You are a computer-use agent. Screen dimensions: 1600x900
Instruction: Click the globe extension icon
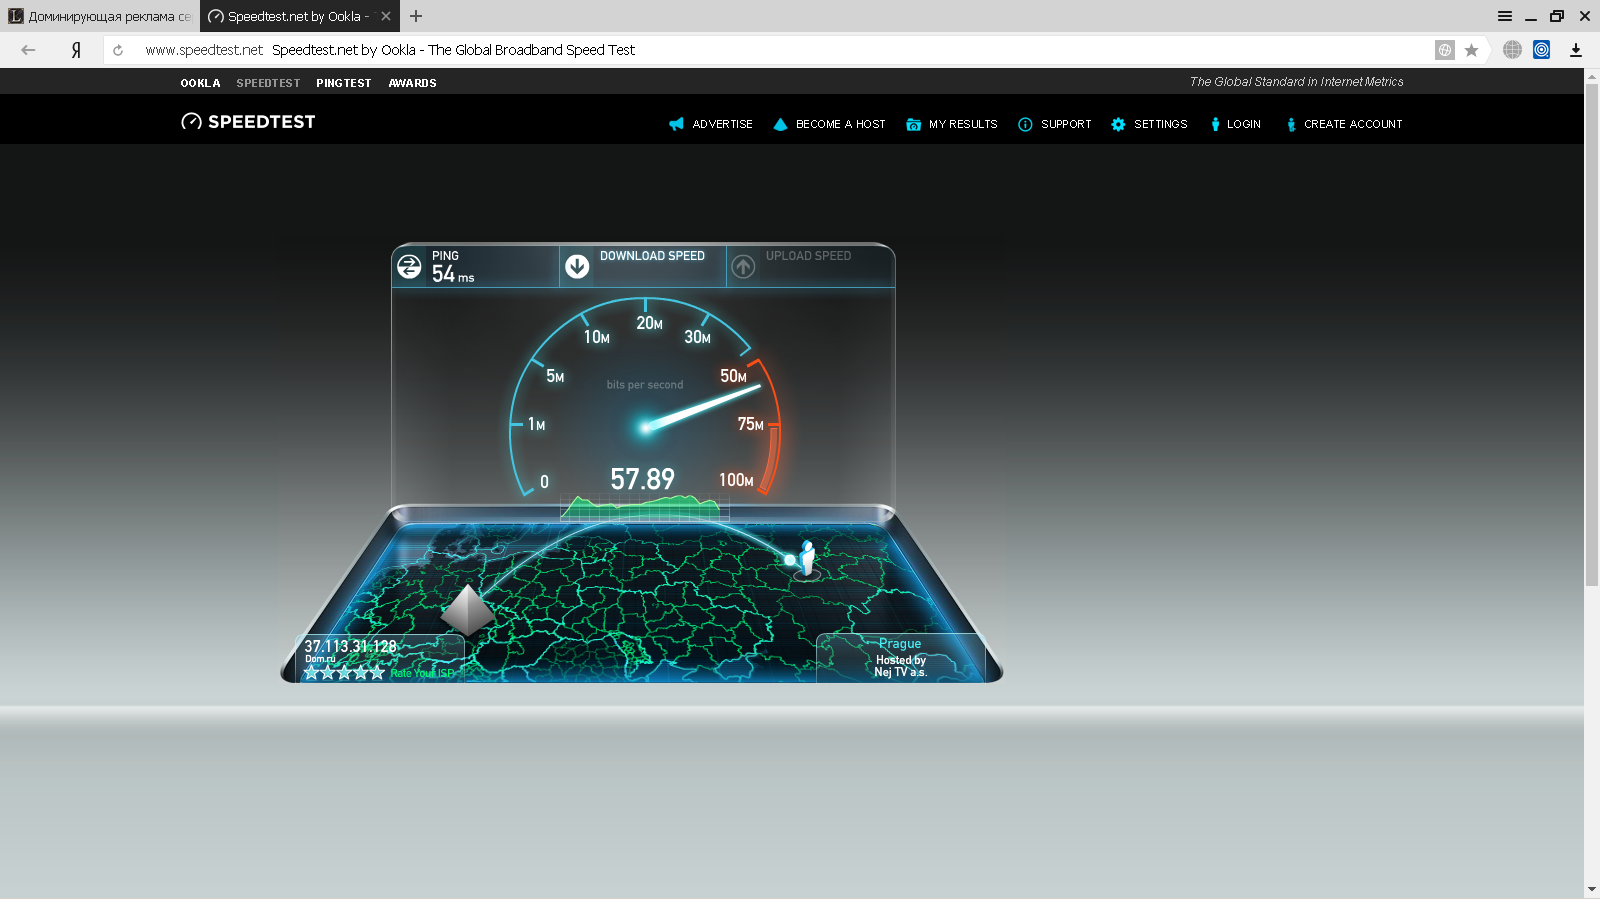tap(1512, 50)
